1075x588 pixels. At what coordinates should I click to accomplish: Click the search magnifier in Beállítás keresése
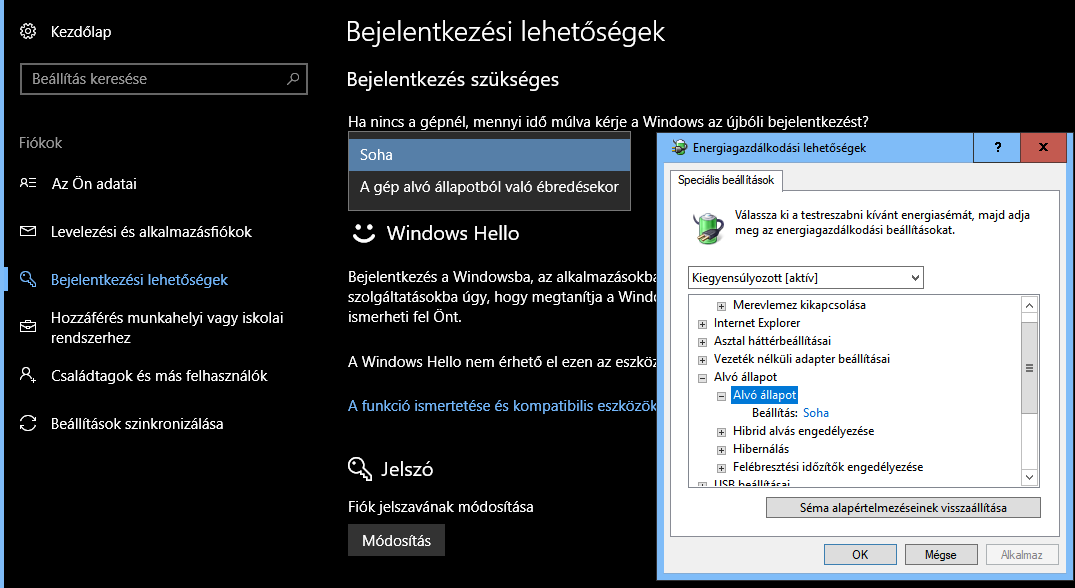click(x=293, y=78)
